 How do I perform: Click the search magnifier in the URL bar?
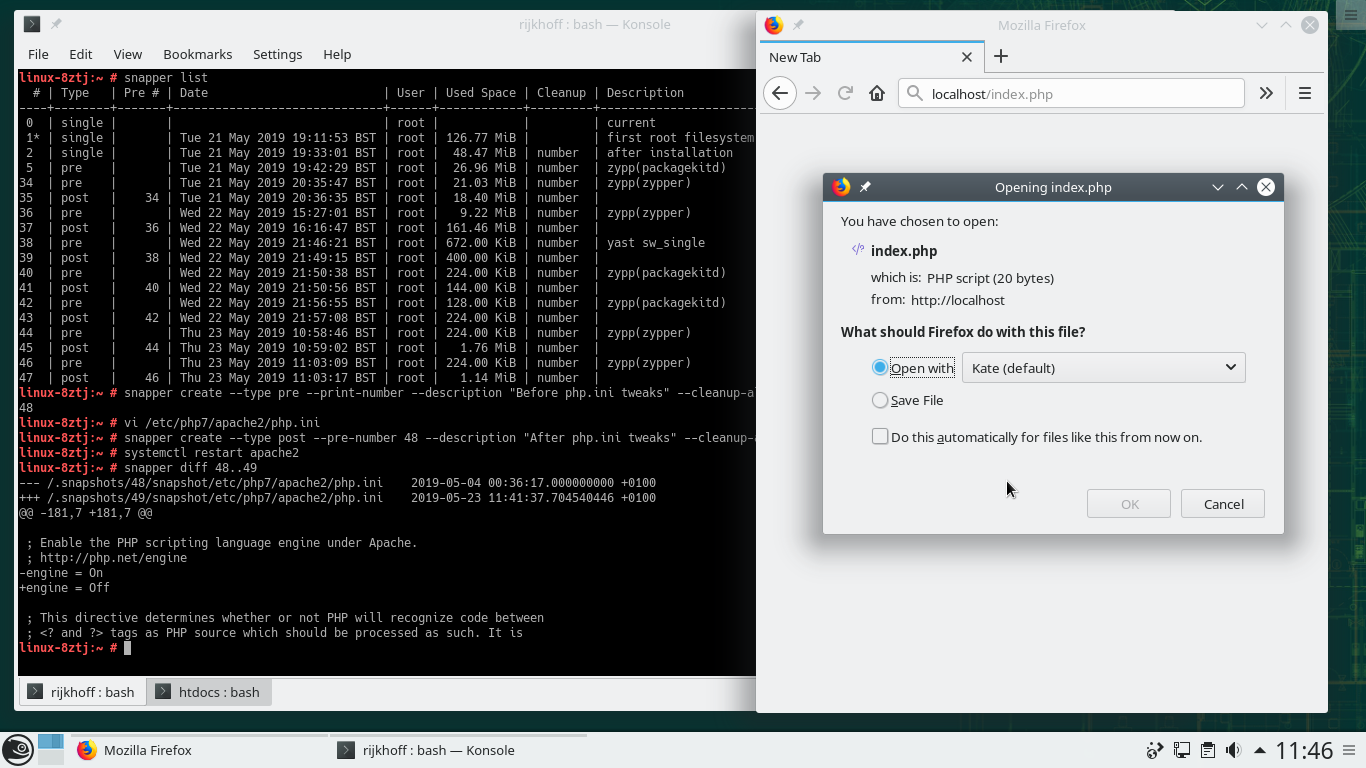[914, 94]
